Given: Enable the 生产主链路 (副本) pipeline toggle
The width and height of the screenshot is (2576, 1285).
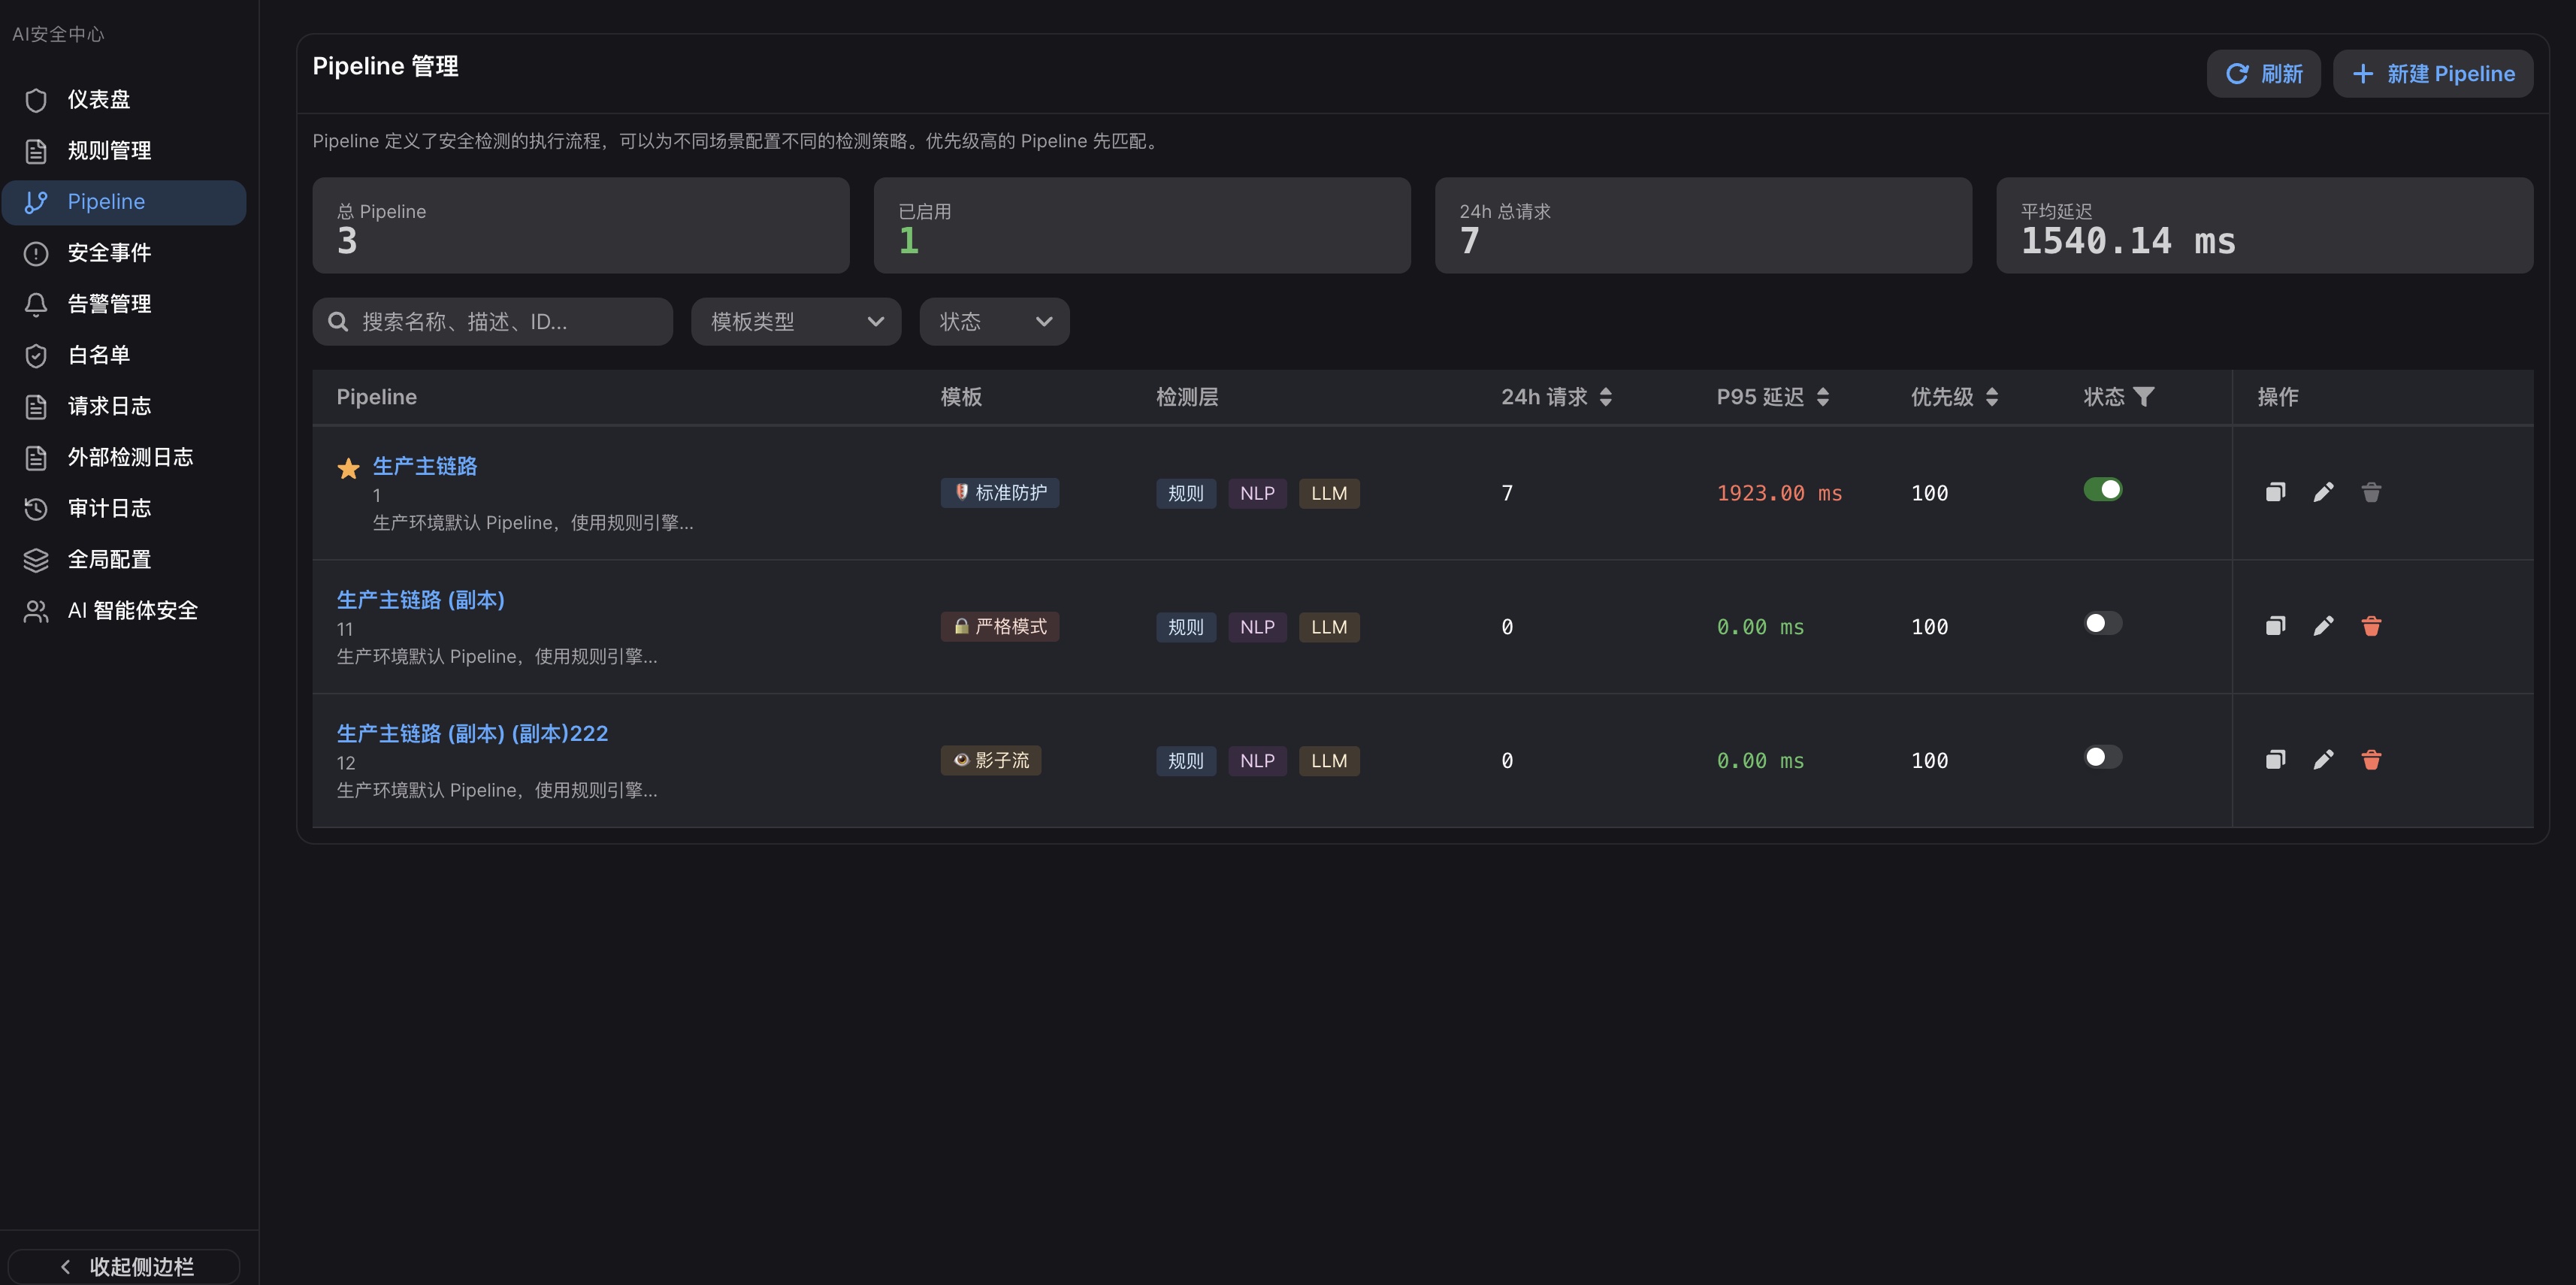Looking at the screenshot, I should [2103, 623].
